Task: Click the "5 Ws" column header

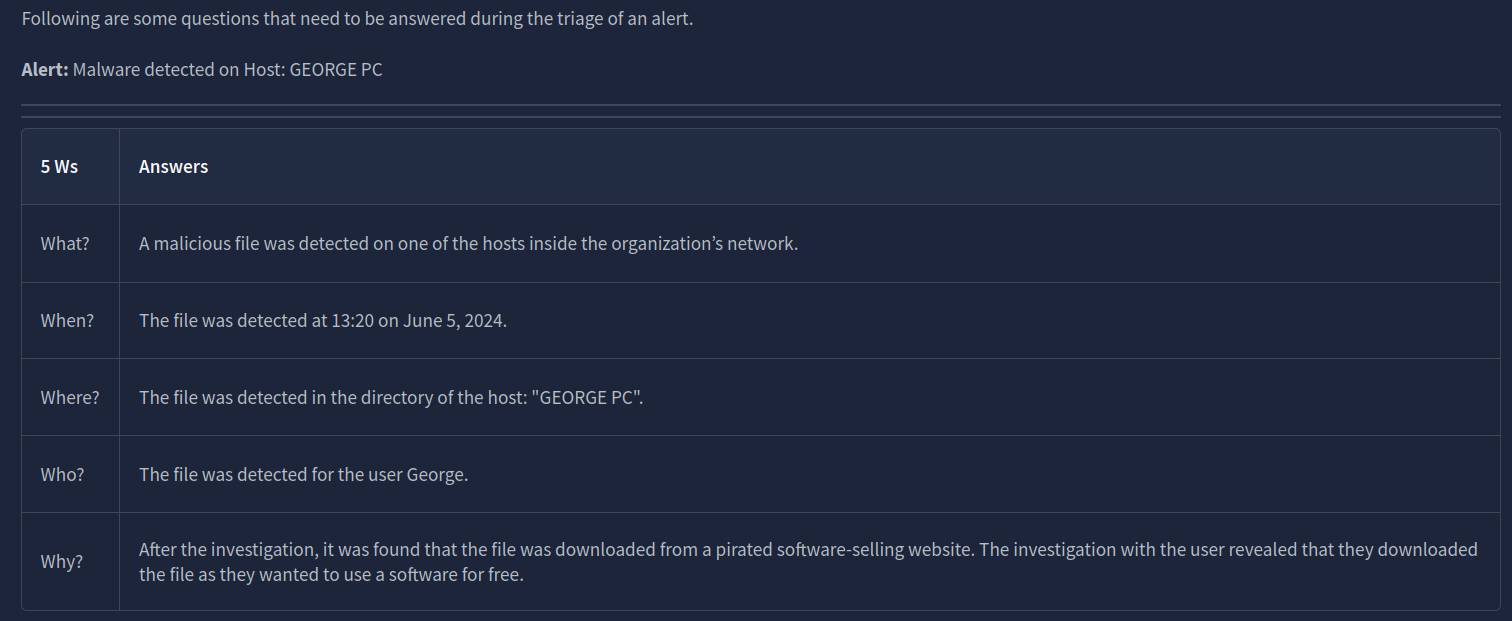Action: [59, 167]
